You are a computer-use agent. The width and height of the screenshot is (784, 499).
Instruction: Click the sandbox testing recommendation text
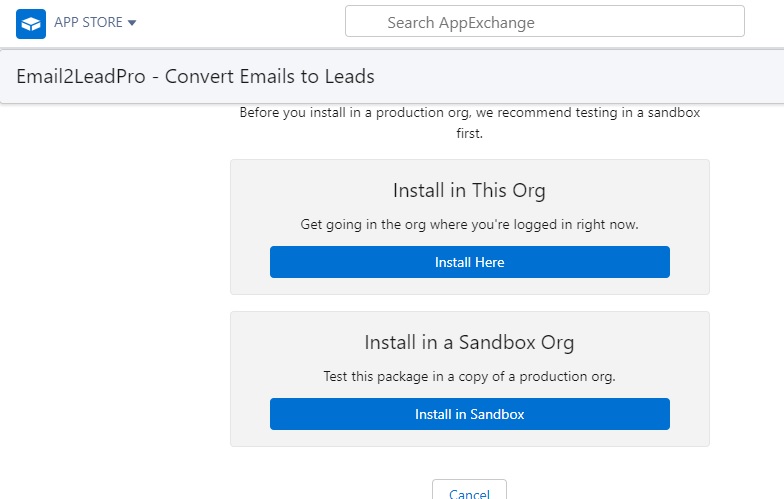pos(469,122)
